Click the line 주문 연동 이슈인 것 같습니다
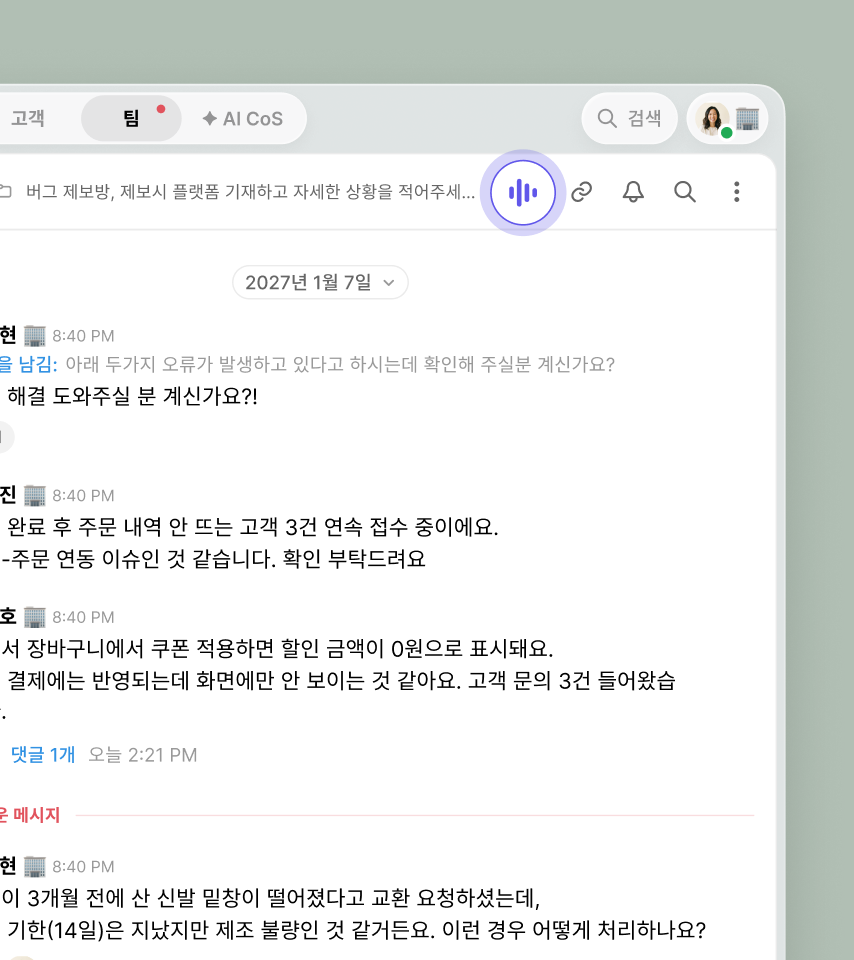 [214, 558]
